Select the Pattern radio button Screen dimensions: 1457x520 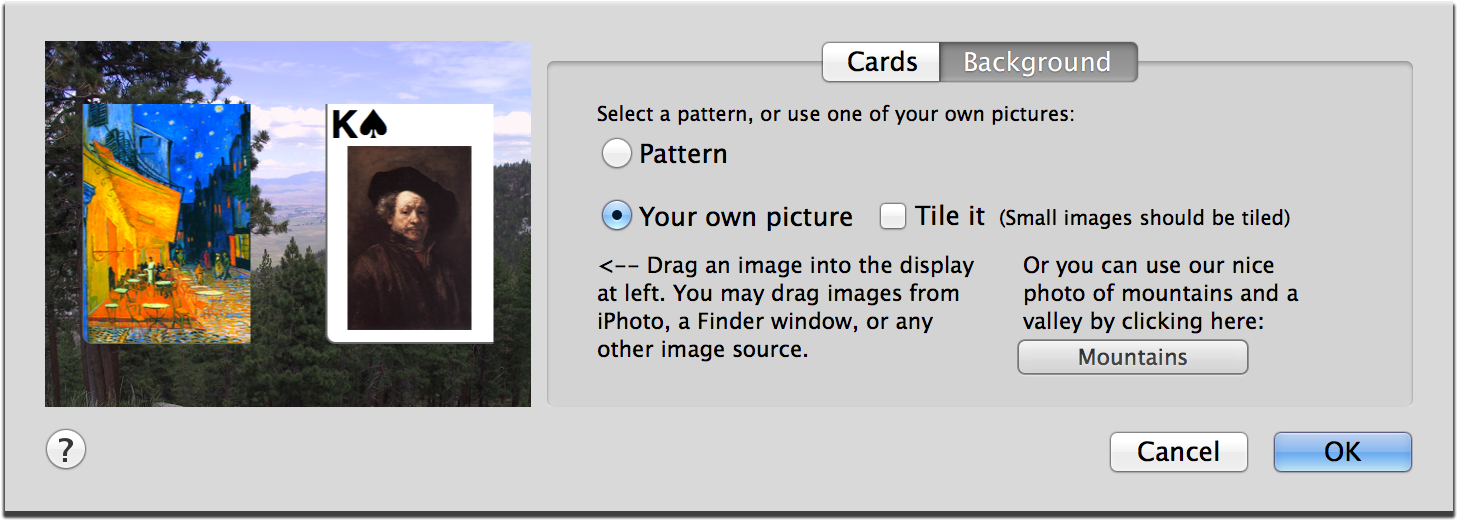click(616, 154)
